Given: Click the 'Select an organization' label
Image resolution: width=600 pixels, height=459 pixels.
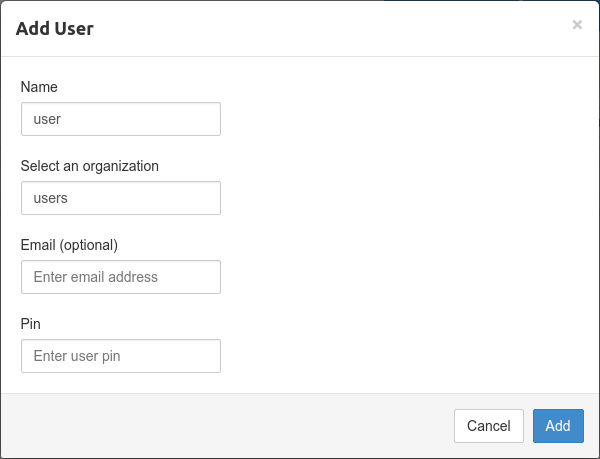Looking at the screenshot, I should point(90,166).
